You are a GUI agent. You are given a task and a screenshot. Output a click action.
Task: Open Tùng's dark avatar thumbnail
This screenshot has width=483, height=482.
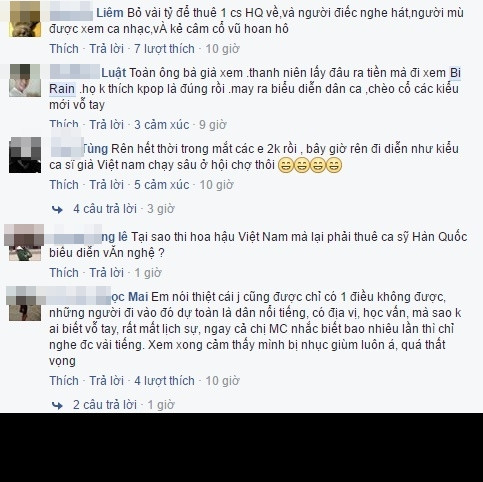coord(25,155)
